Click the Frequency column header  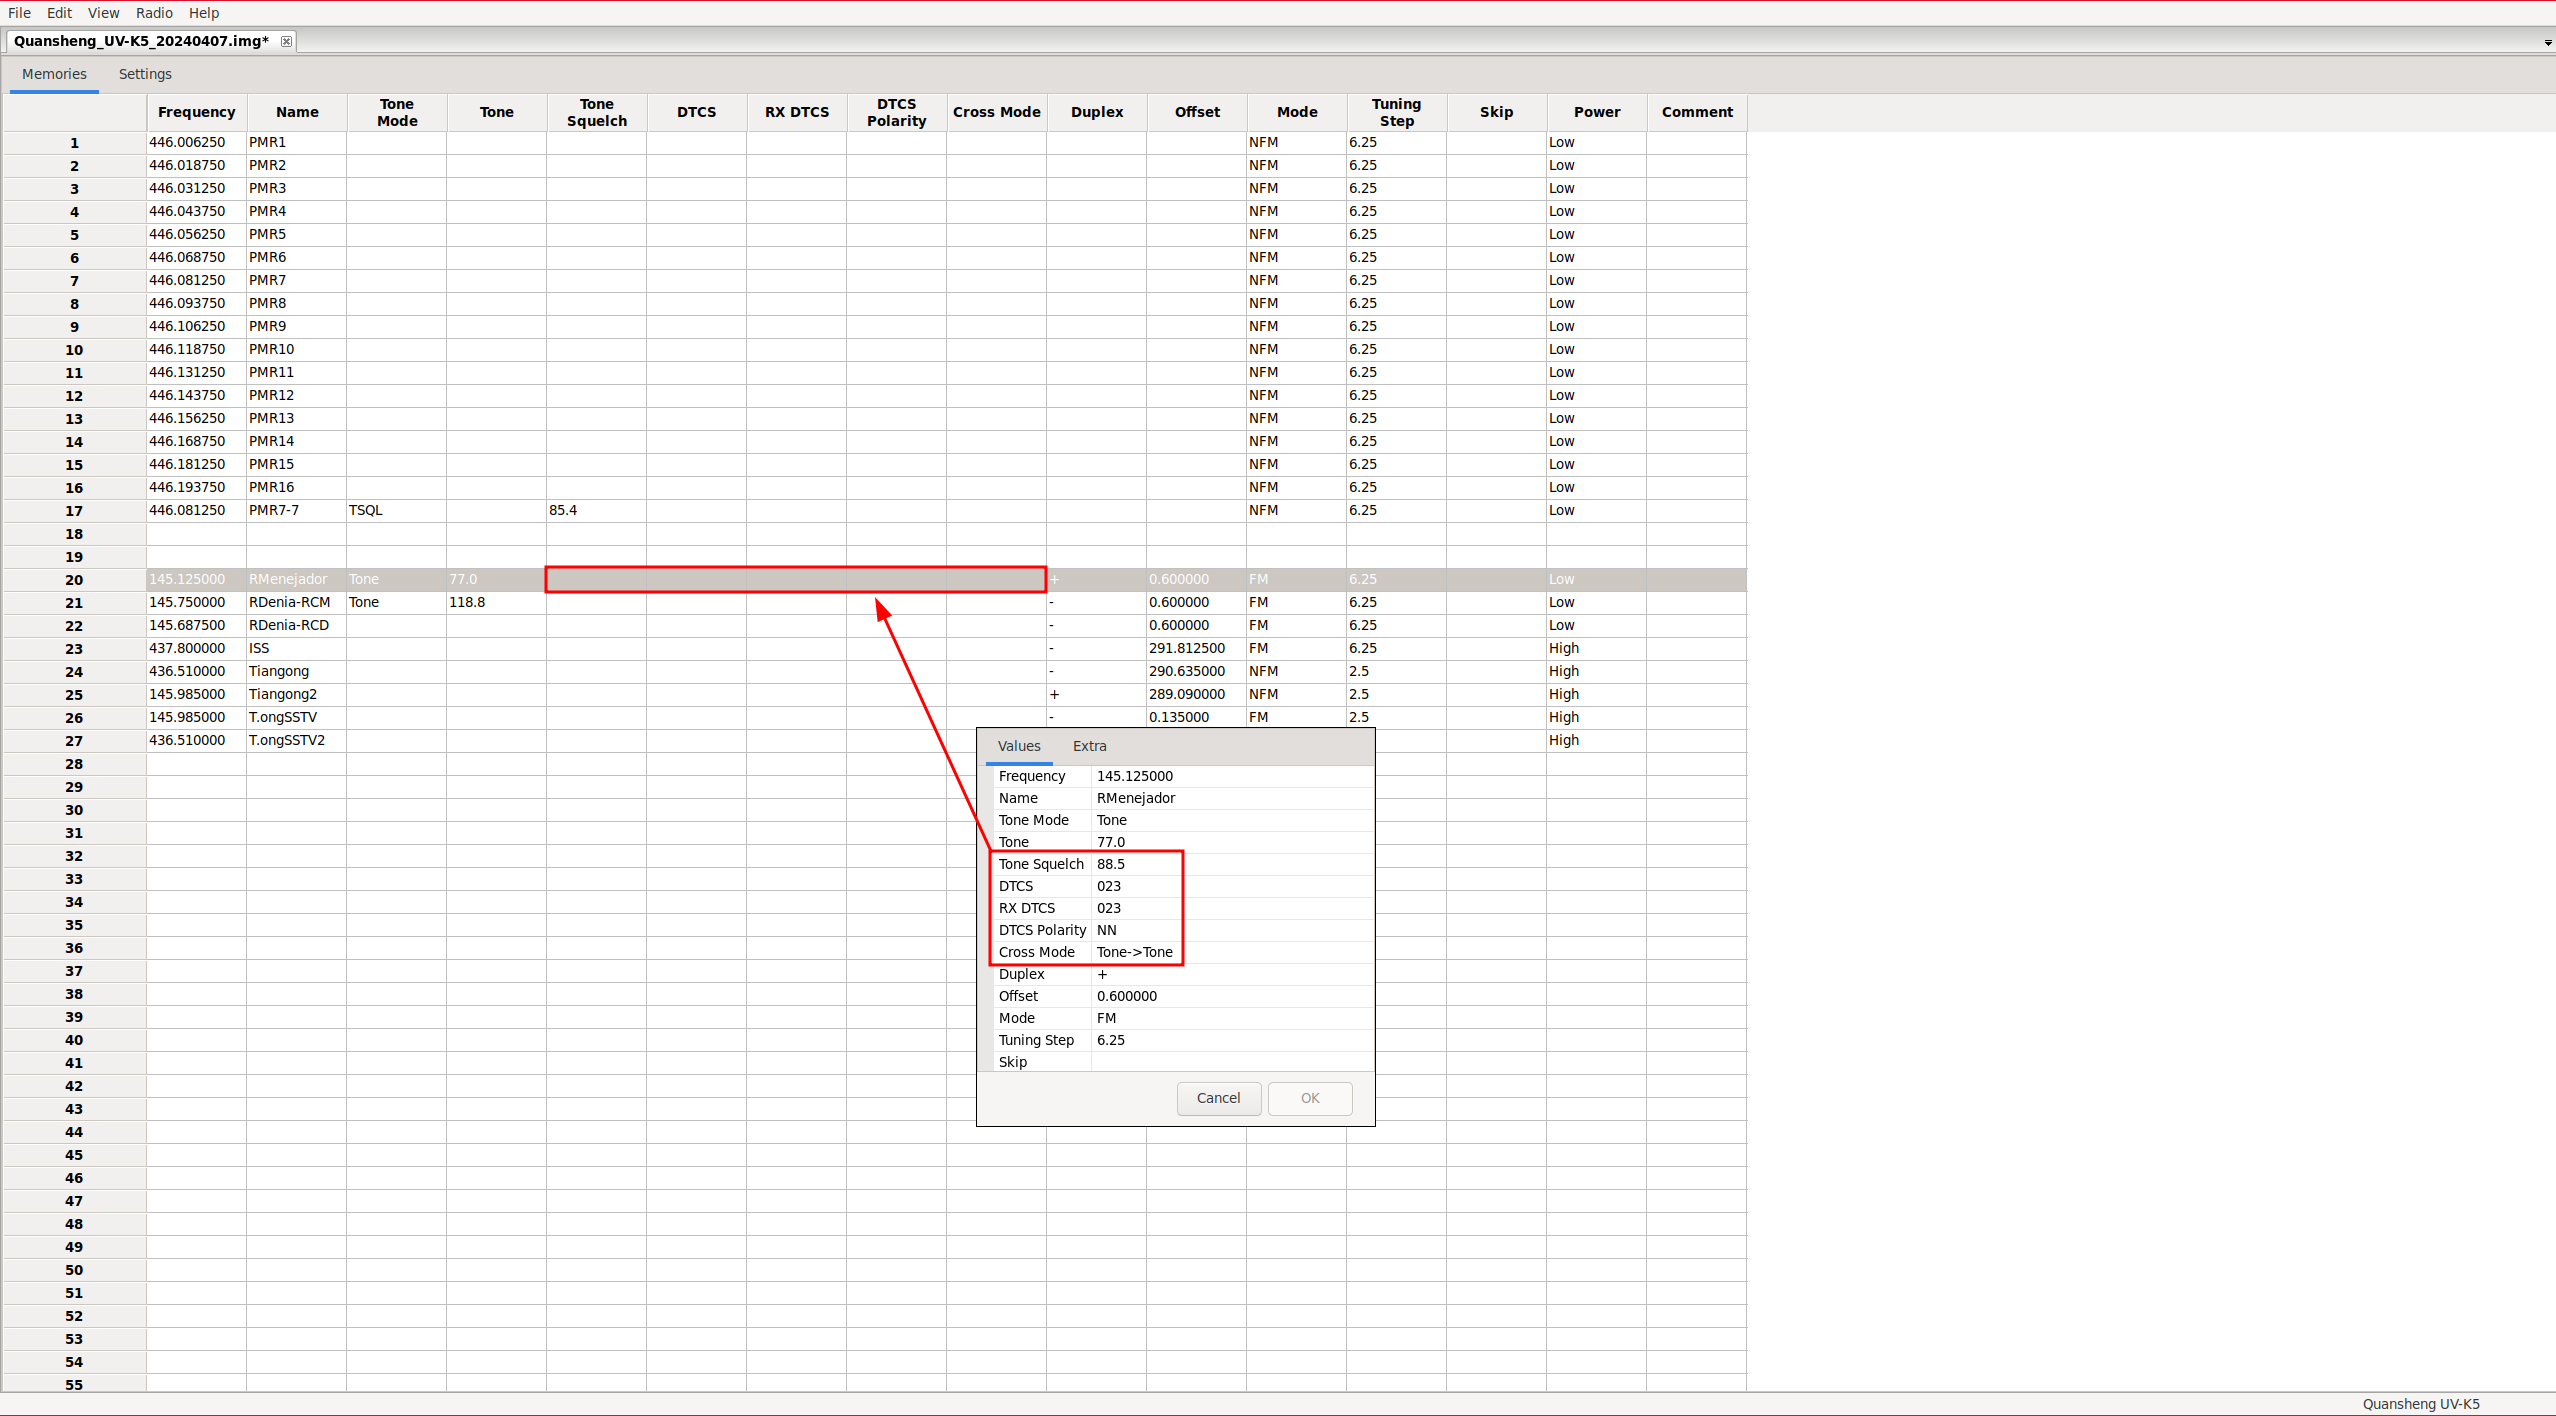pyautogui.click(x=196, y=112)
